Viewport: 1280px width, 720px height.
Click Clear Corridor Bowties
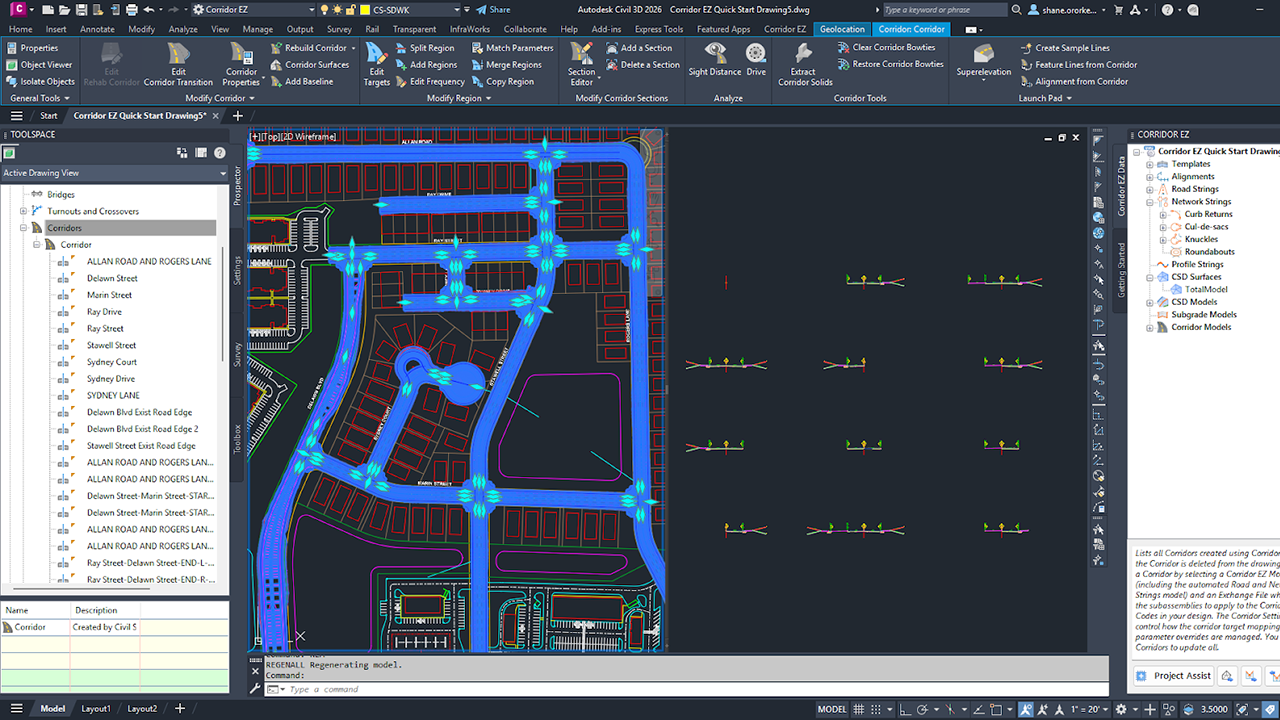(x=886, y=48)
